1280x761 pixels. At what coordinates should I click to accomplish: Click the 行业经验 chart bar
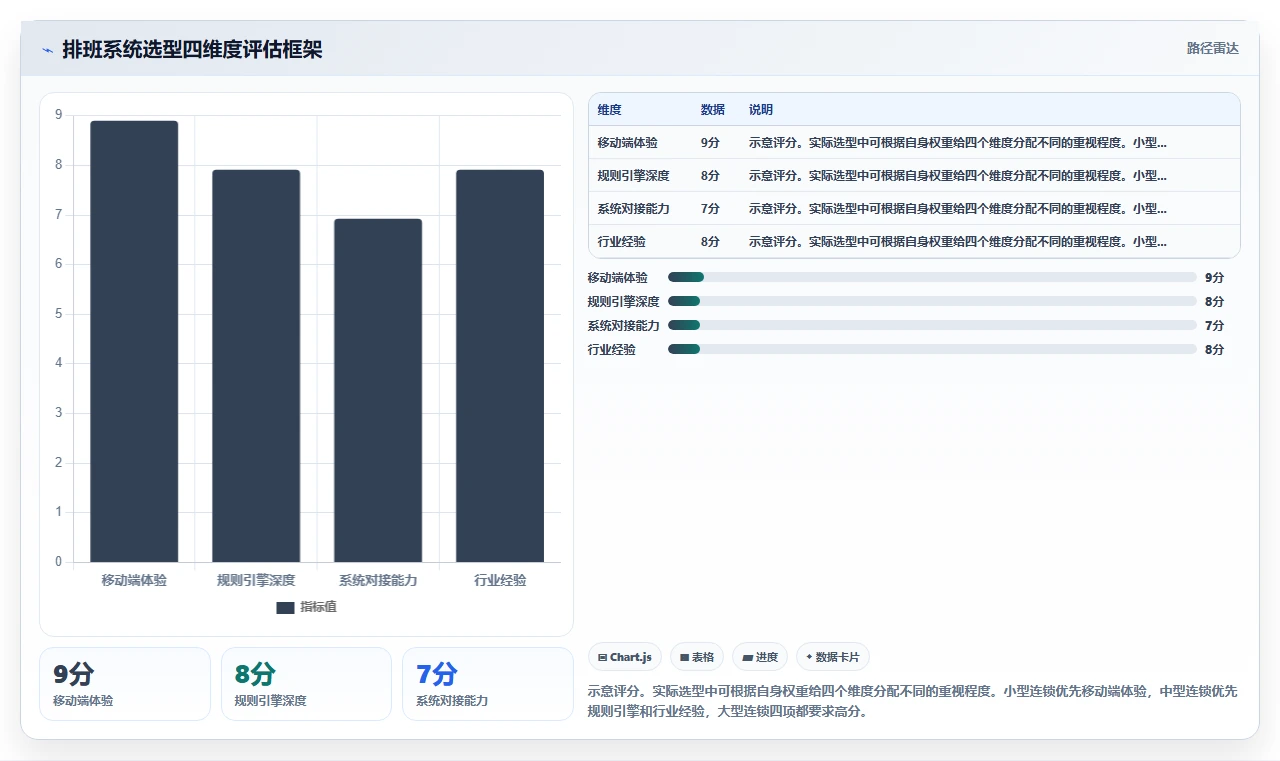click(x=500, y=366)
